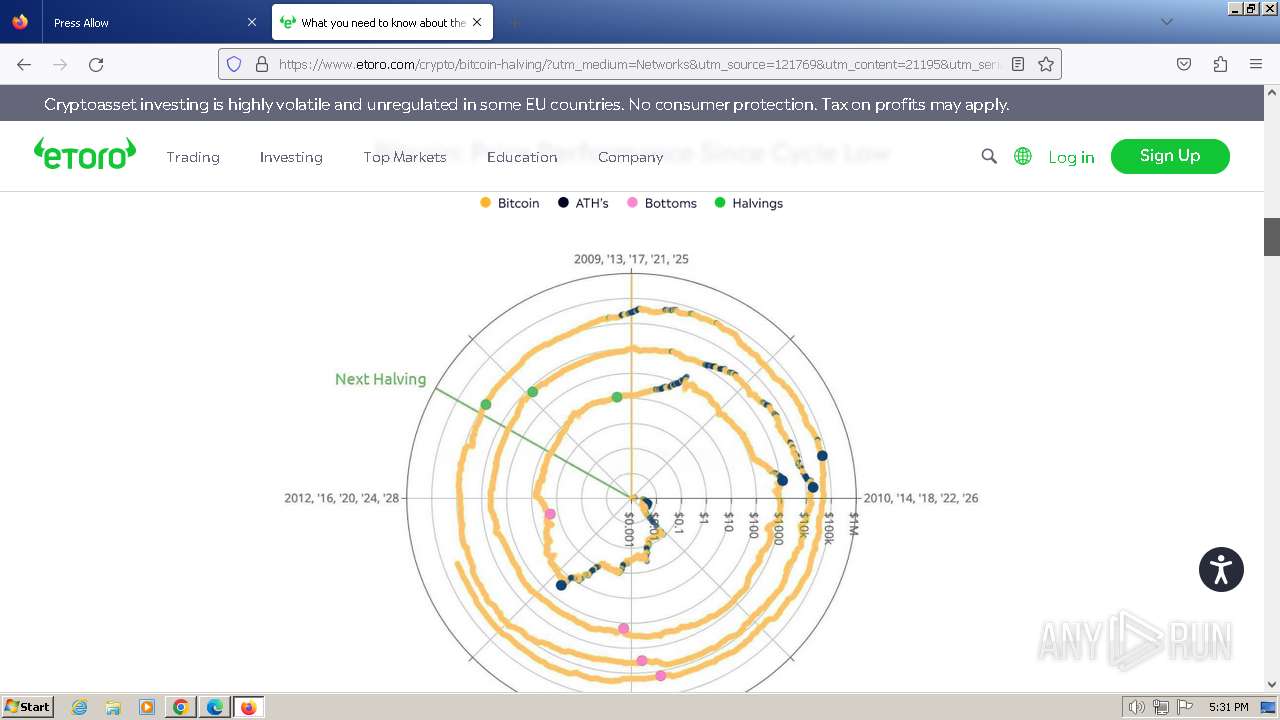The image size is (1280, 720).
Task: Open language selector globe
Action: 1023,156
